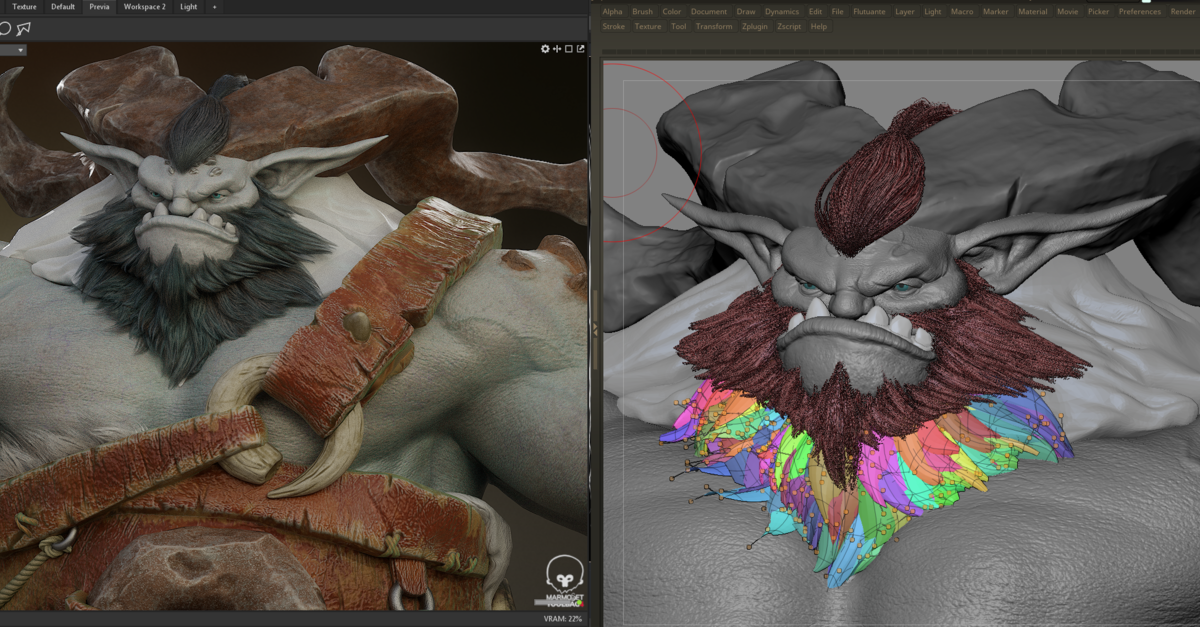Create a new workspace with the plus tab
1200x627 pixels.
[x=213, y=7]
